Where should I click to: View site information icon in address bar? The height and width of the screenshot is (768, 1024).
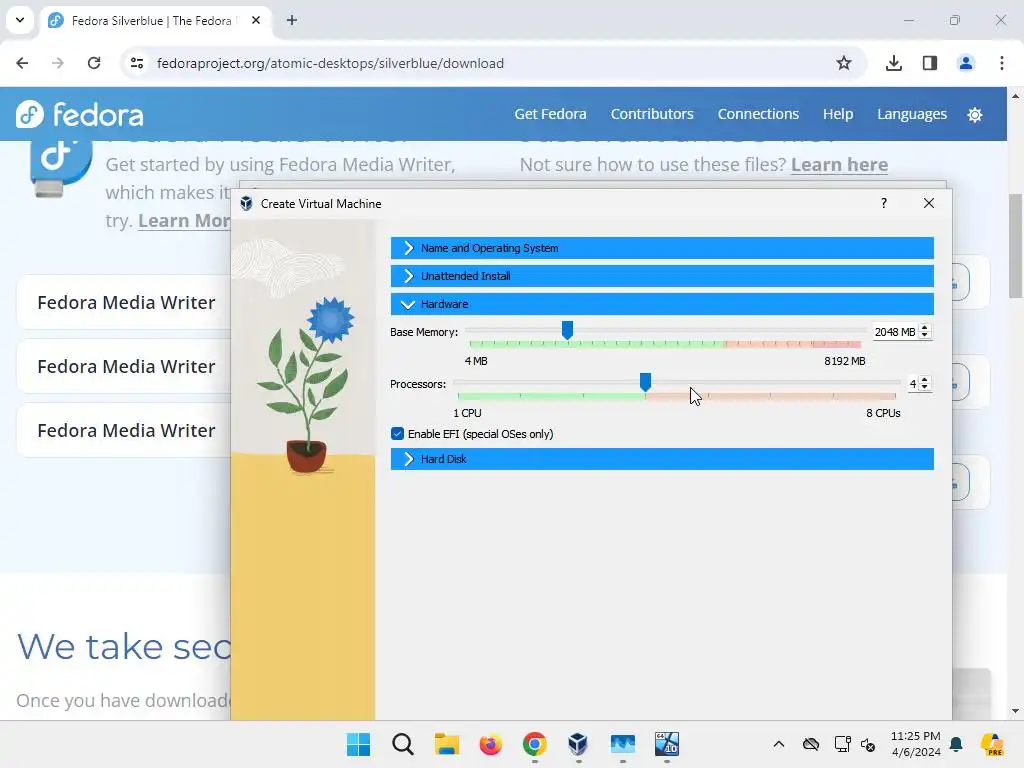coord(136,63)
